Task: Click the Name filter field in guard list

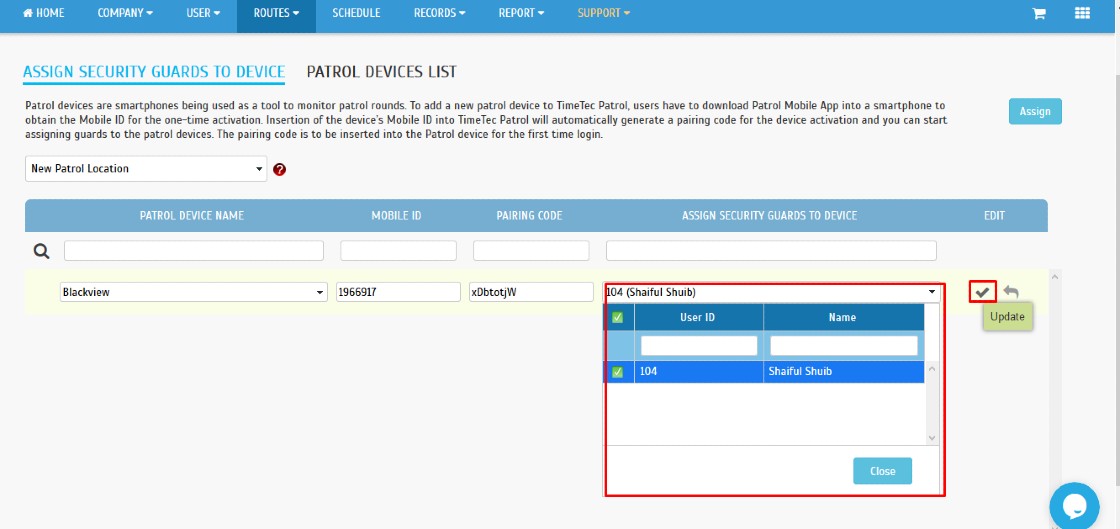Action: pos(844,346)
